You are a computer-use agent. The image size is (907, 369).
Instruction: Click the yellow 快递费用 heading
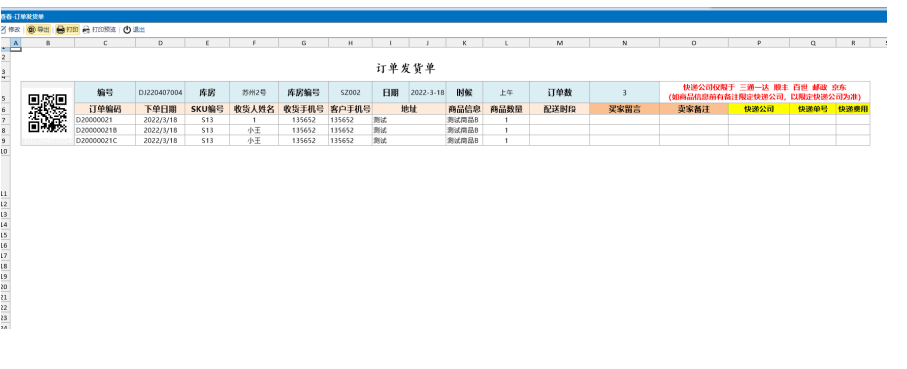[853, 109]
